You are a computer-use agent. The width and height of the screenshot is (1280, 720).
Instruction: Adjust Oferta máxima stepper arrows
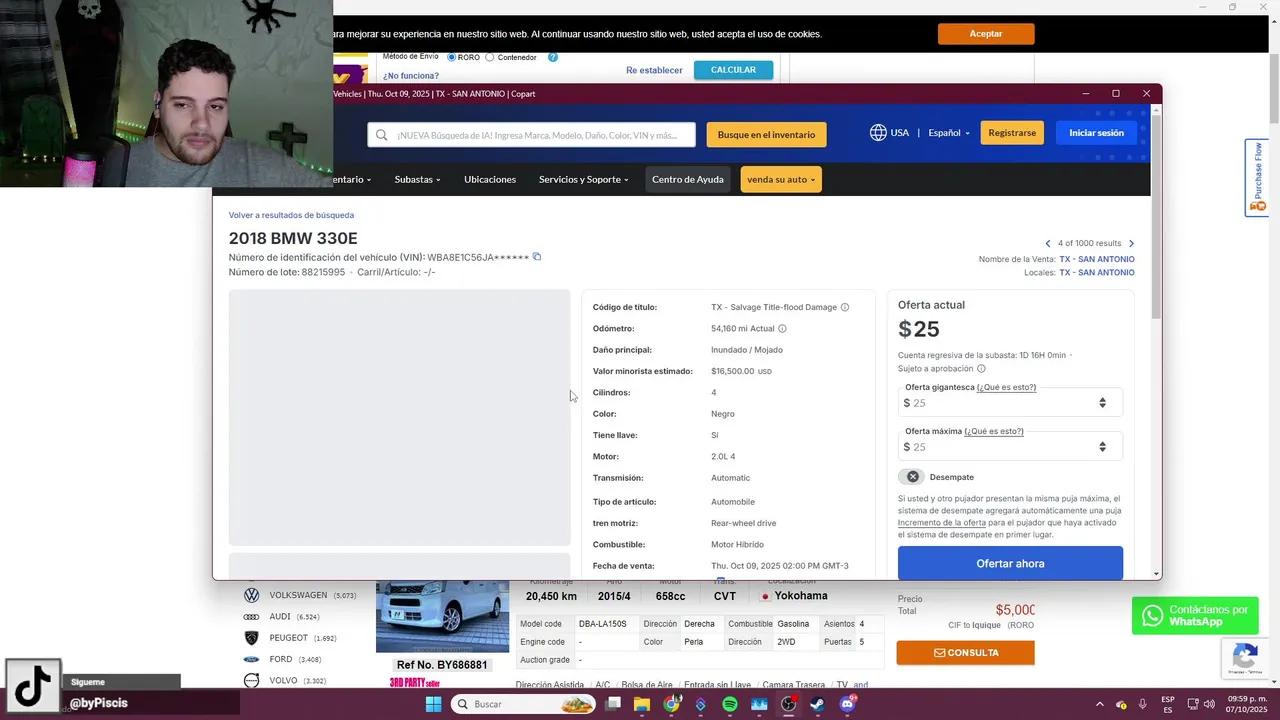[1102, 447]
